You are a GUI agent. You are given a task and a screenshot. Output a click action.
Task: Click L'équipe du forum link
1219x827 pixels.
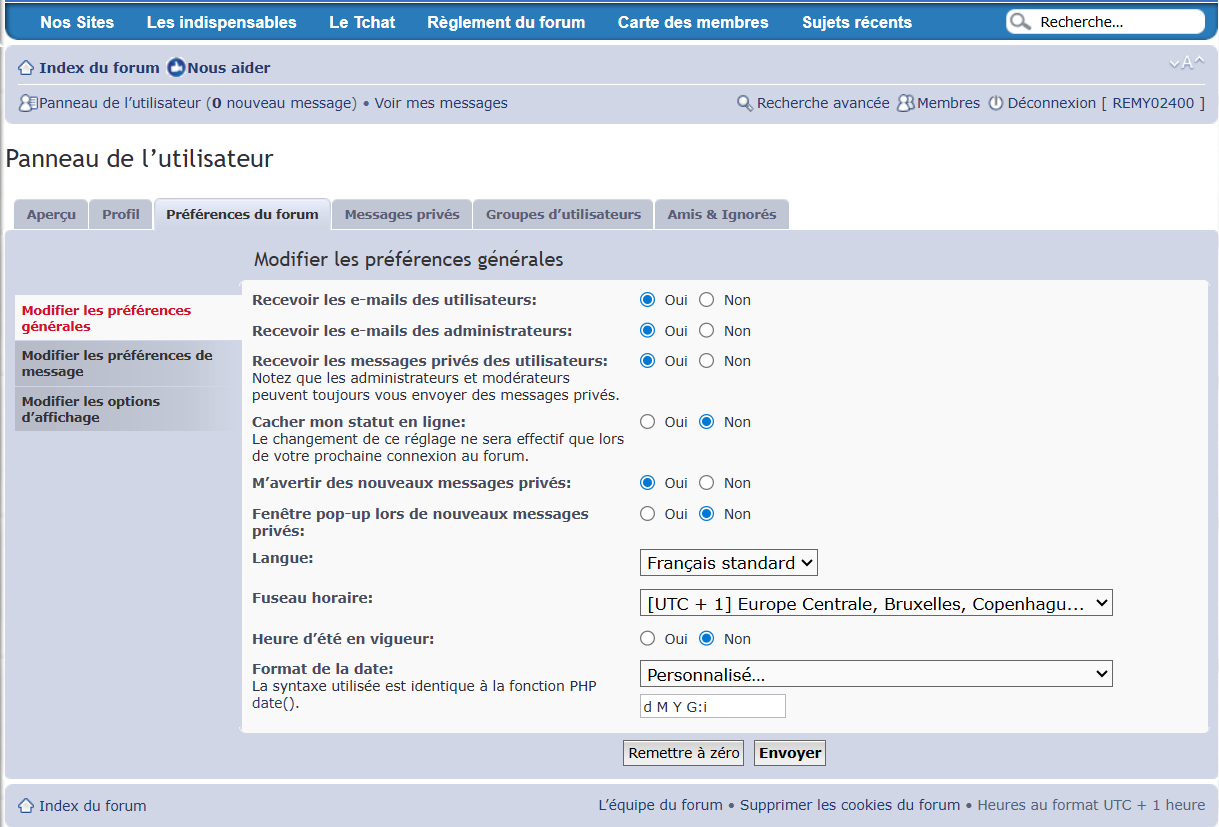point(660,805)
